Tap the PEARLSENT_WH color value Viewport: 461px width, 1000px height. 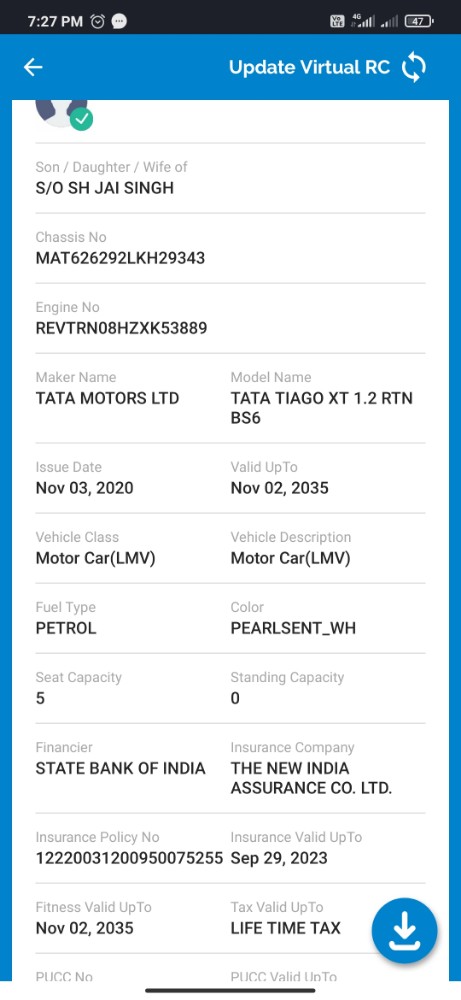click(x=293, y=628)
